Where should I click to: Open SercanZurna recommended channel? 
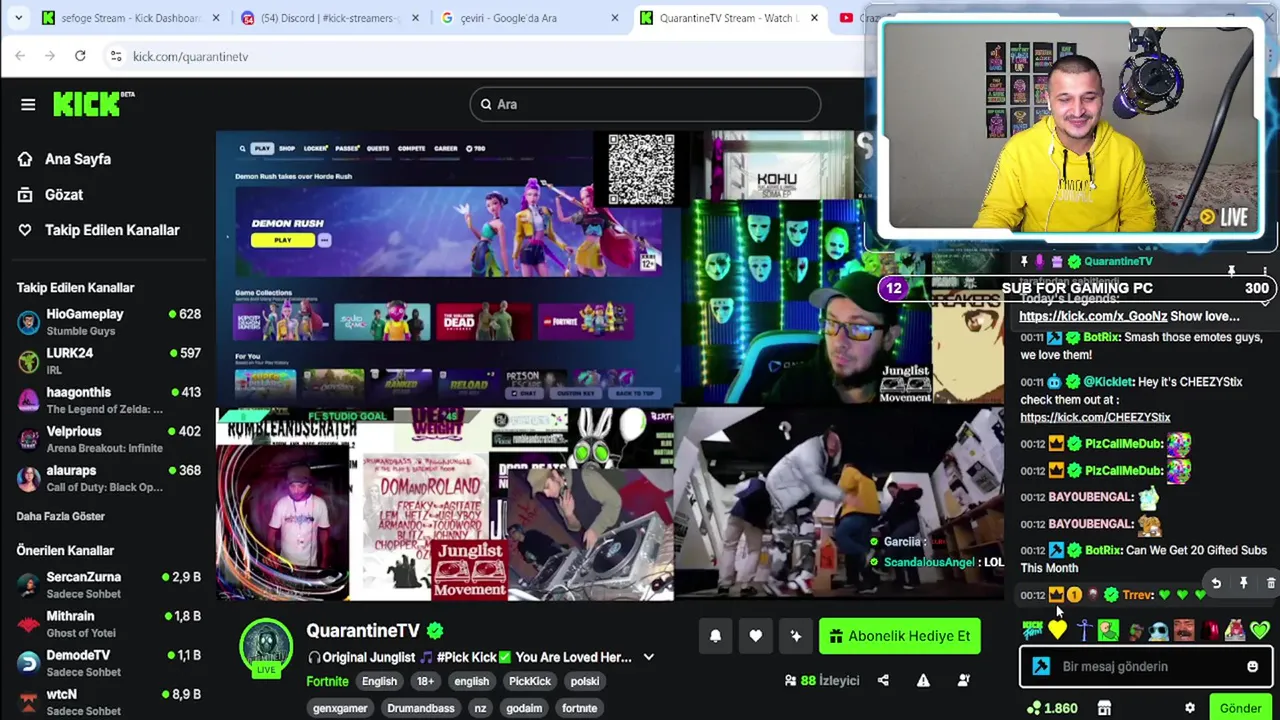pos(108,585)
